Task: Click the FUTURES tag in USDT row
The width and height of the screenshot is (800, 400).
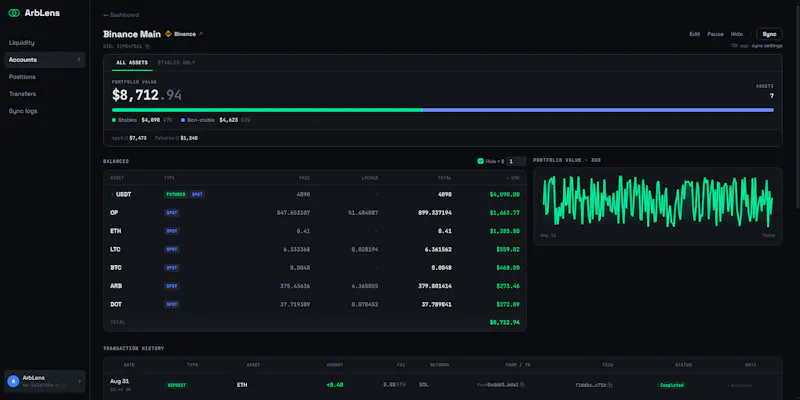Action: click(x=176, y=194)
